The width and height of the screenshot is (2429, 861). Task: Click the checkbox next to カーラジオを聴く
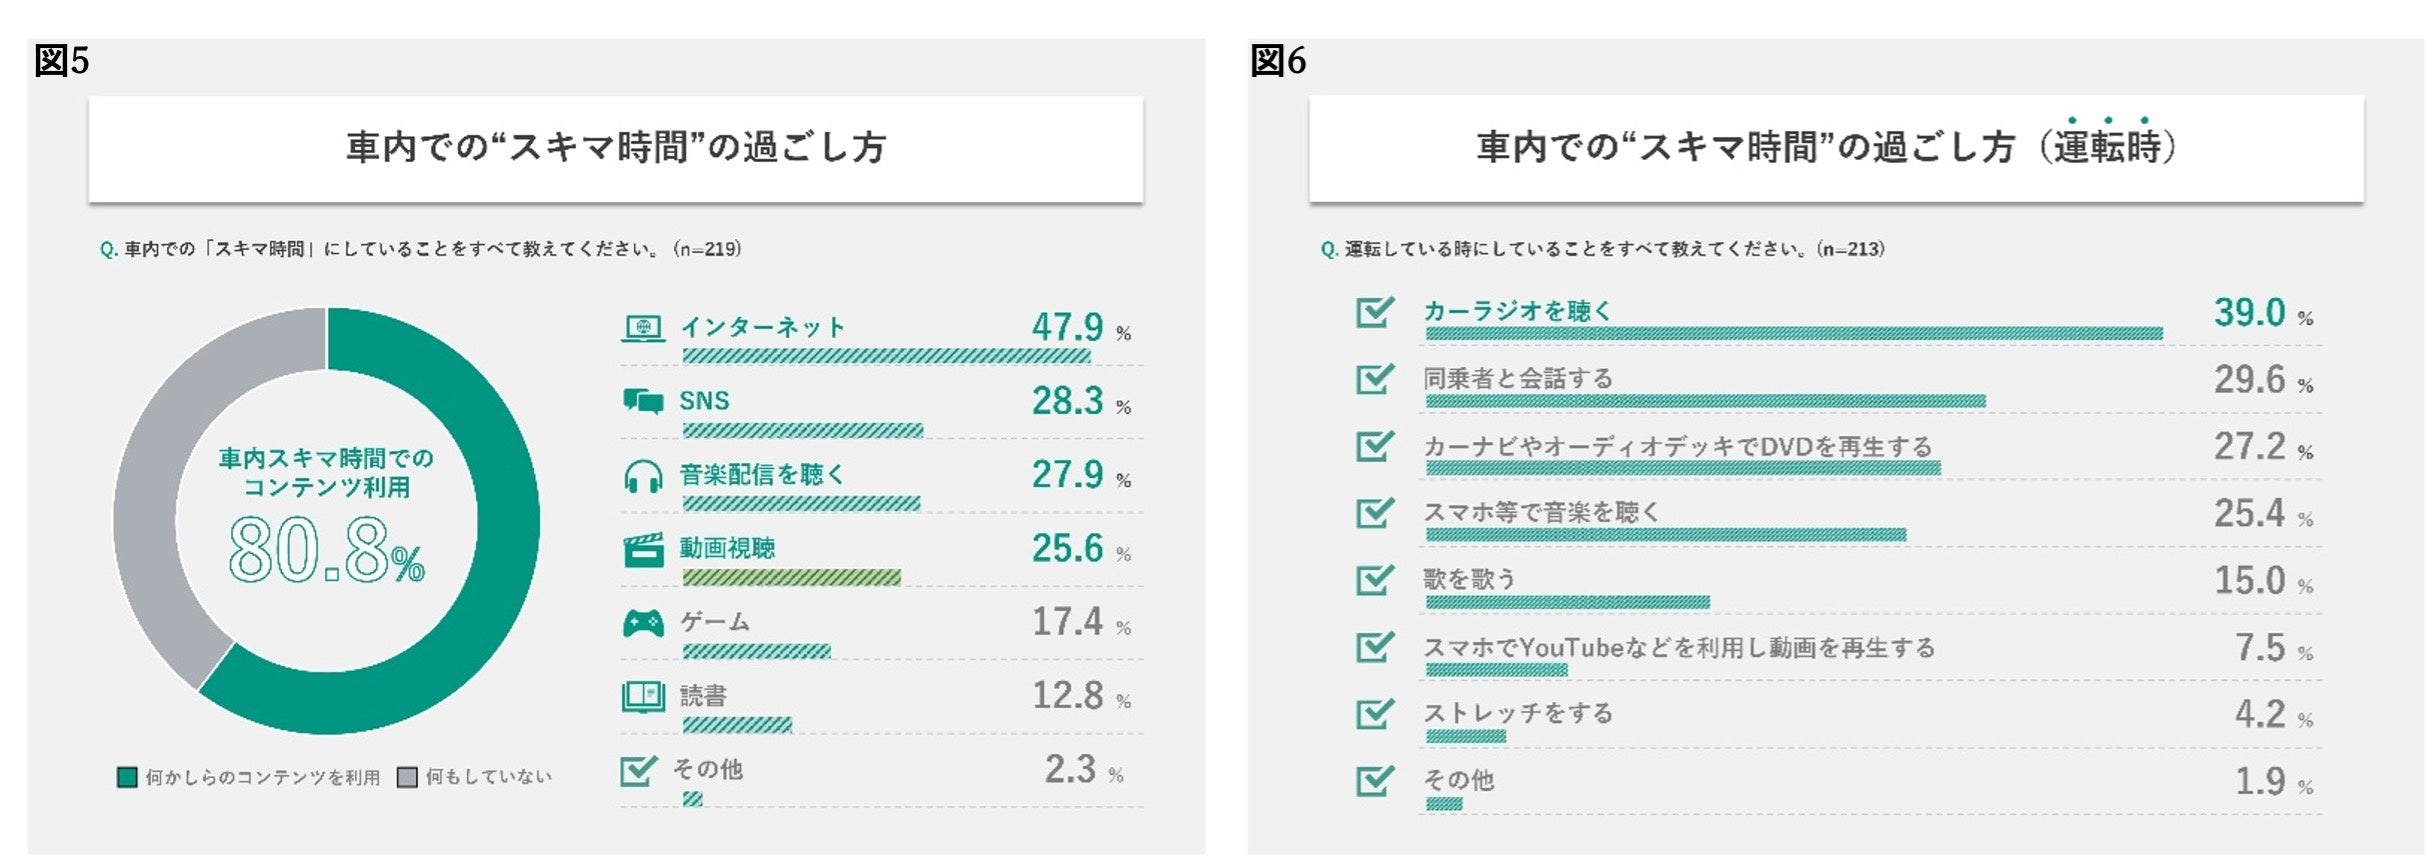click(x=1375, y=312)
